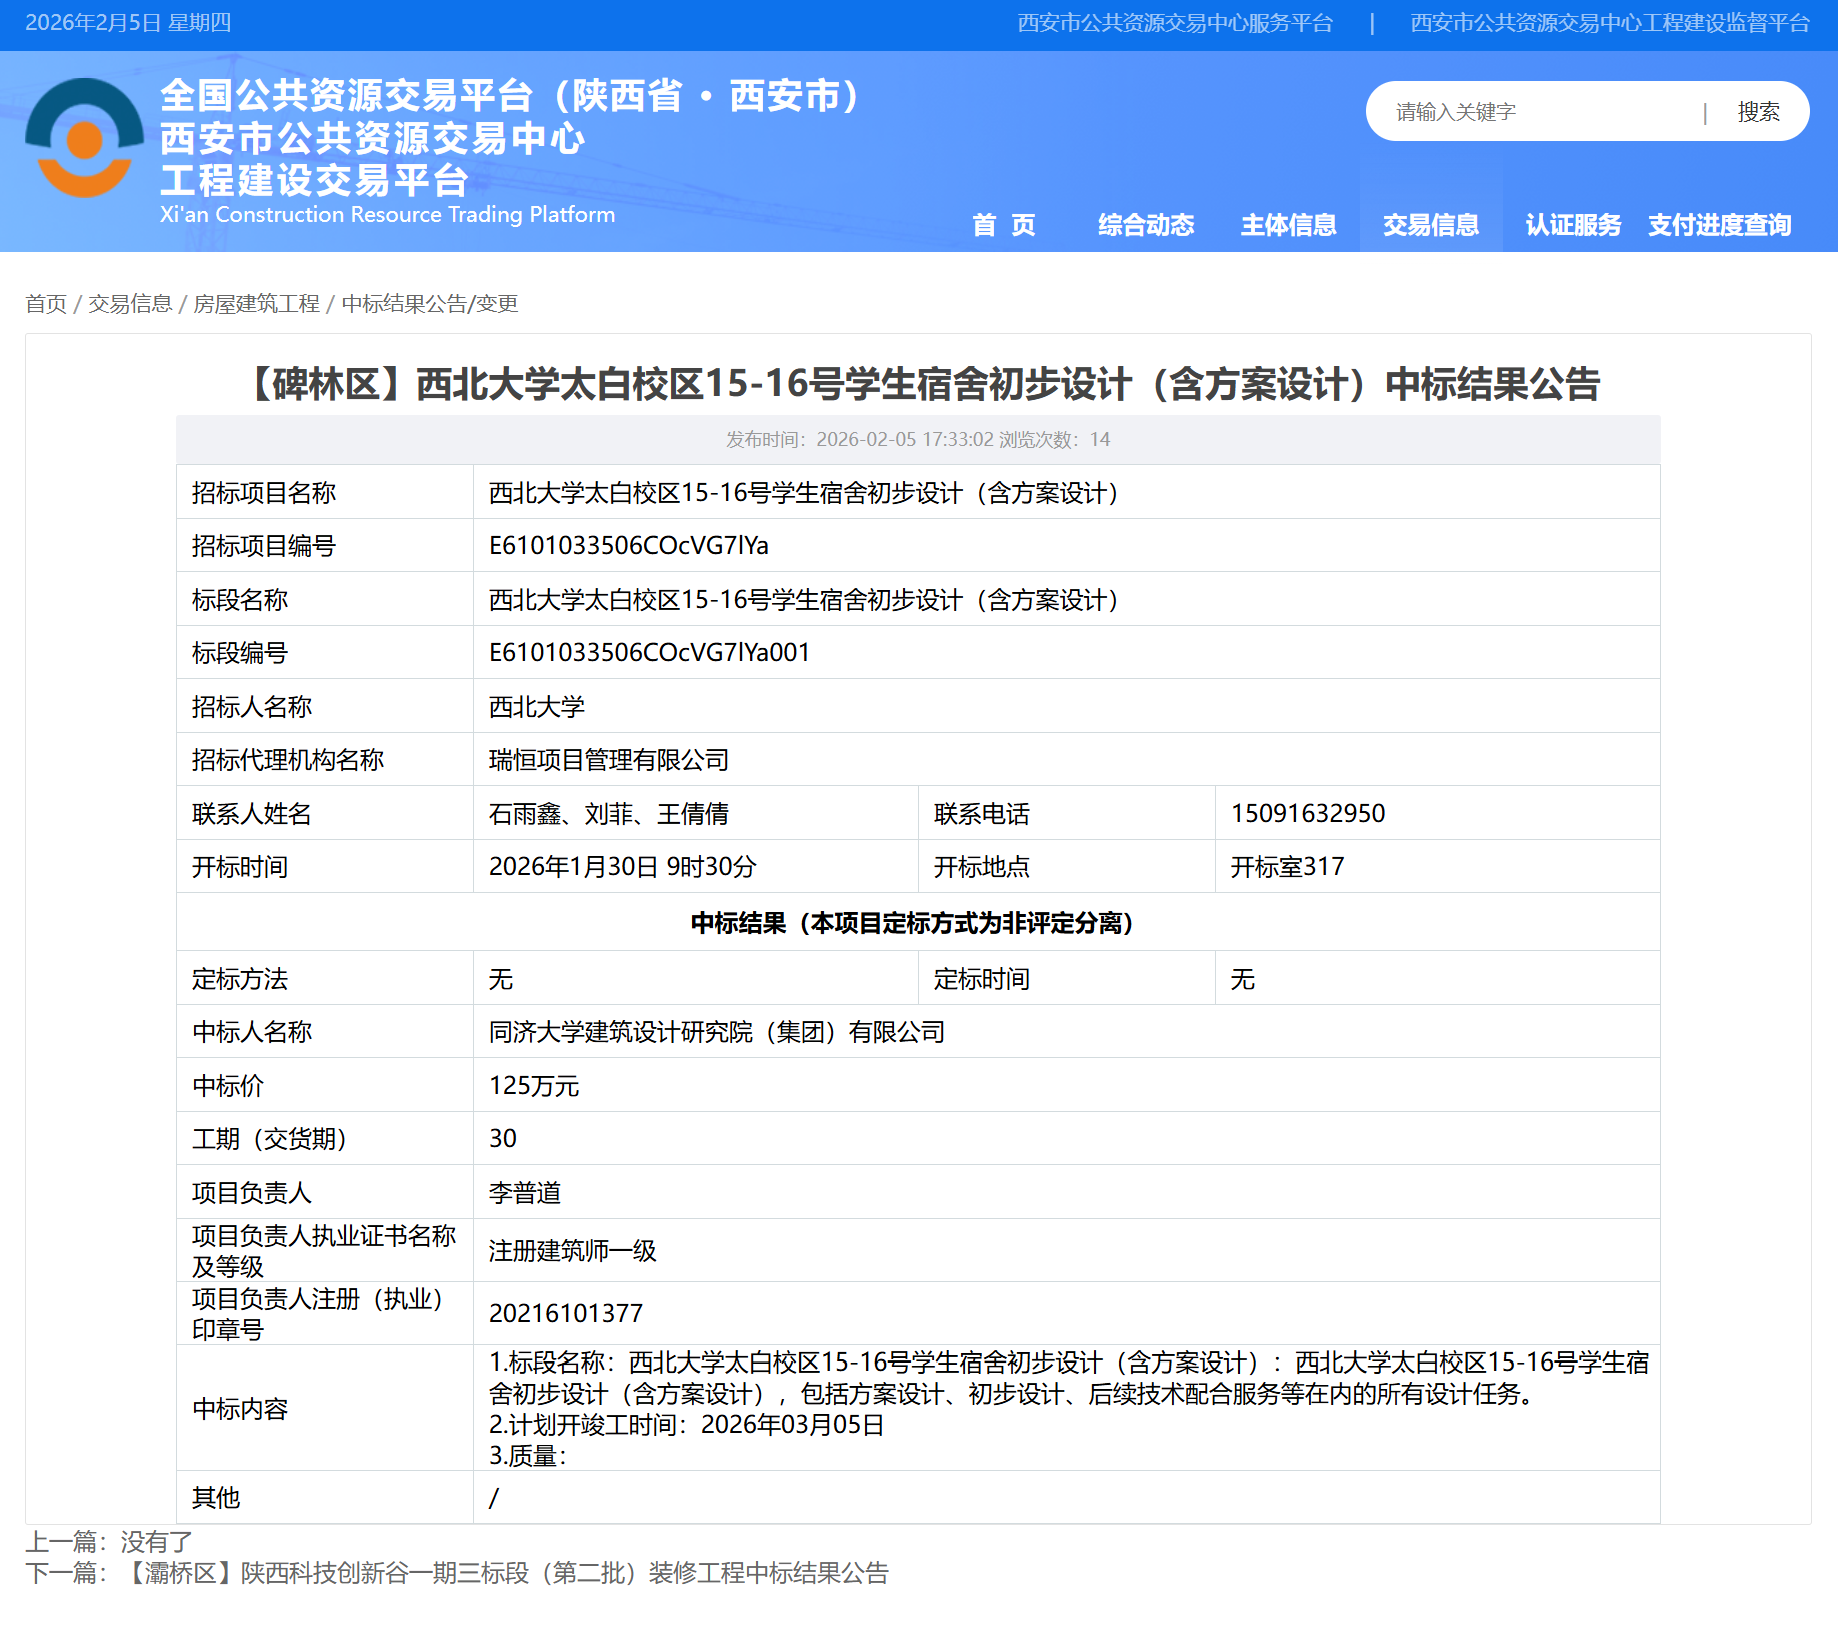1838x1631 pixels.
Task: Select the 交易信息 navigation tab
Action: 1430,225
